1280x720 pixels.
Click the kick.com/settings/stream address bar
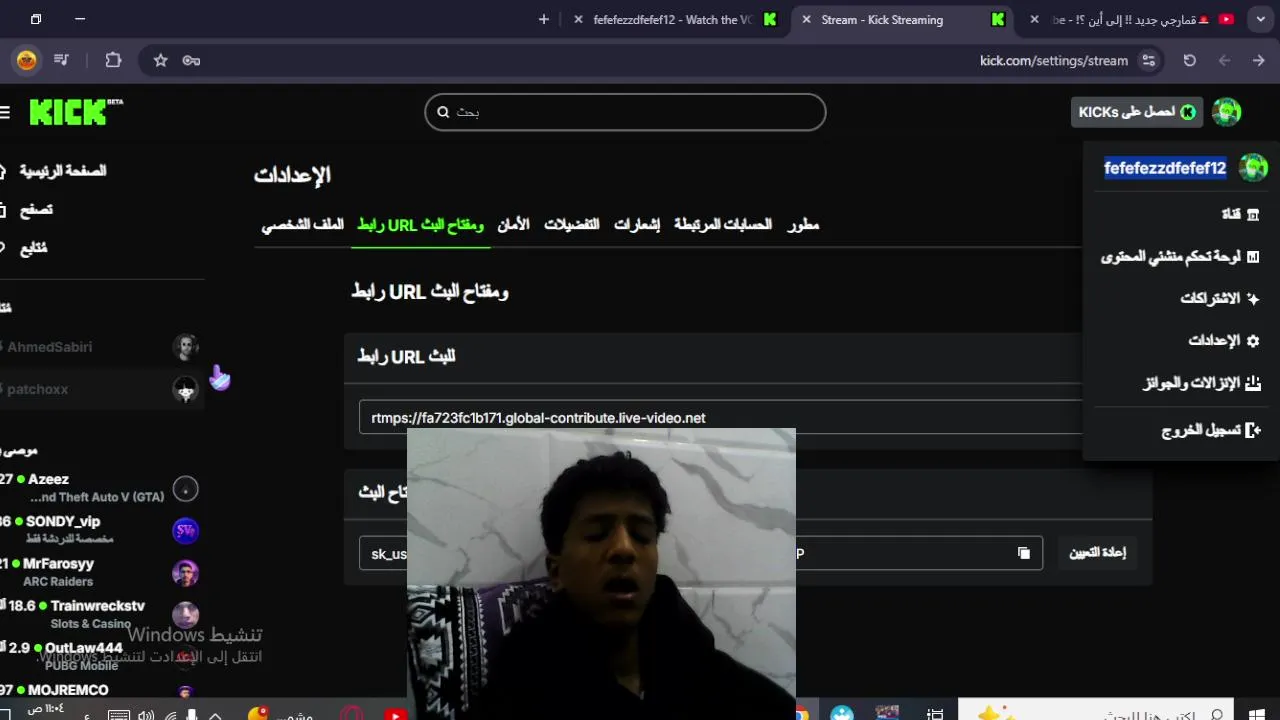click(x=1054, y=61)
